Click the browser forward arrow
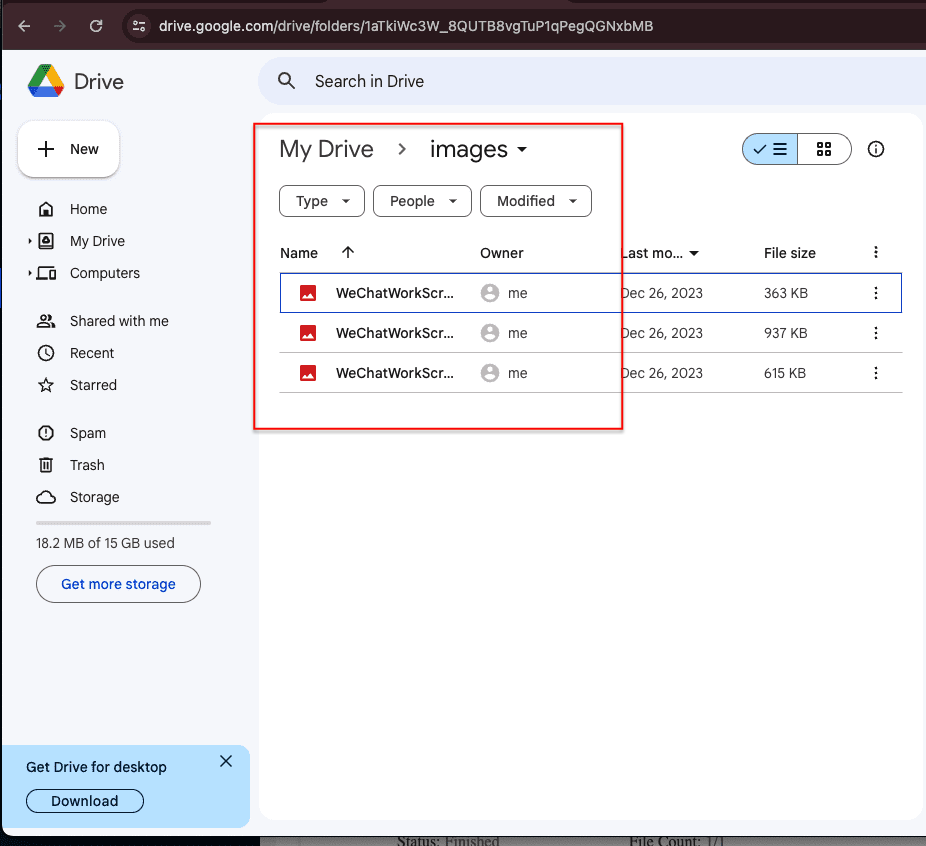 (x=60, y=26)
